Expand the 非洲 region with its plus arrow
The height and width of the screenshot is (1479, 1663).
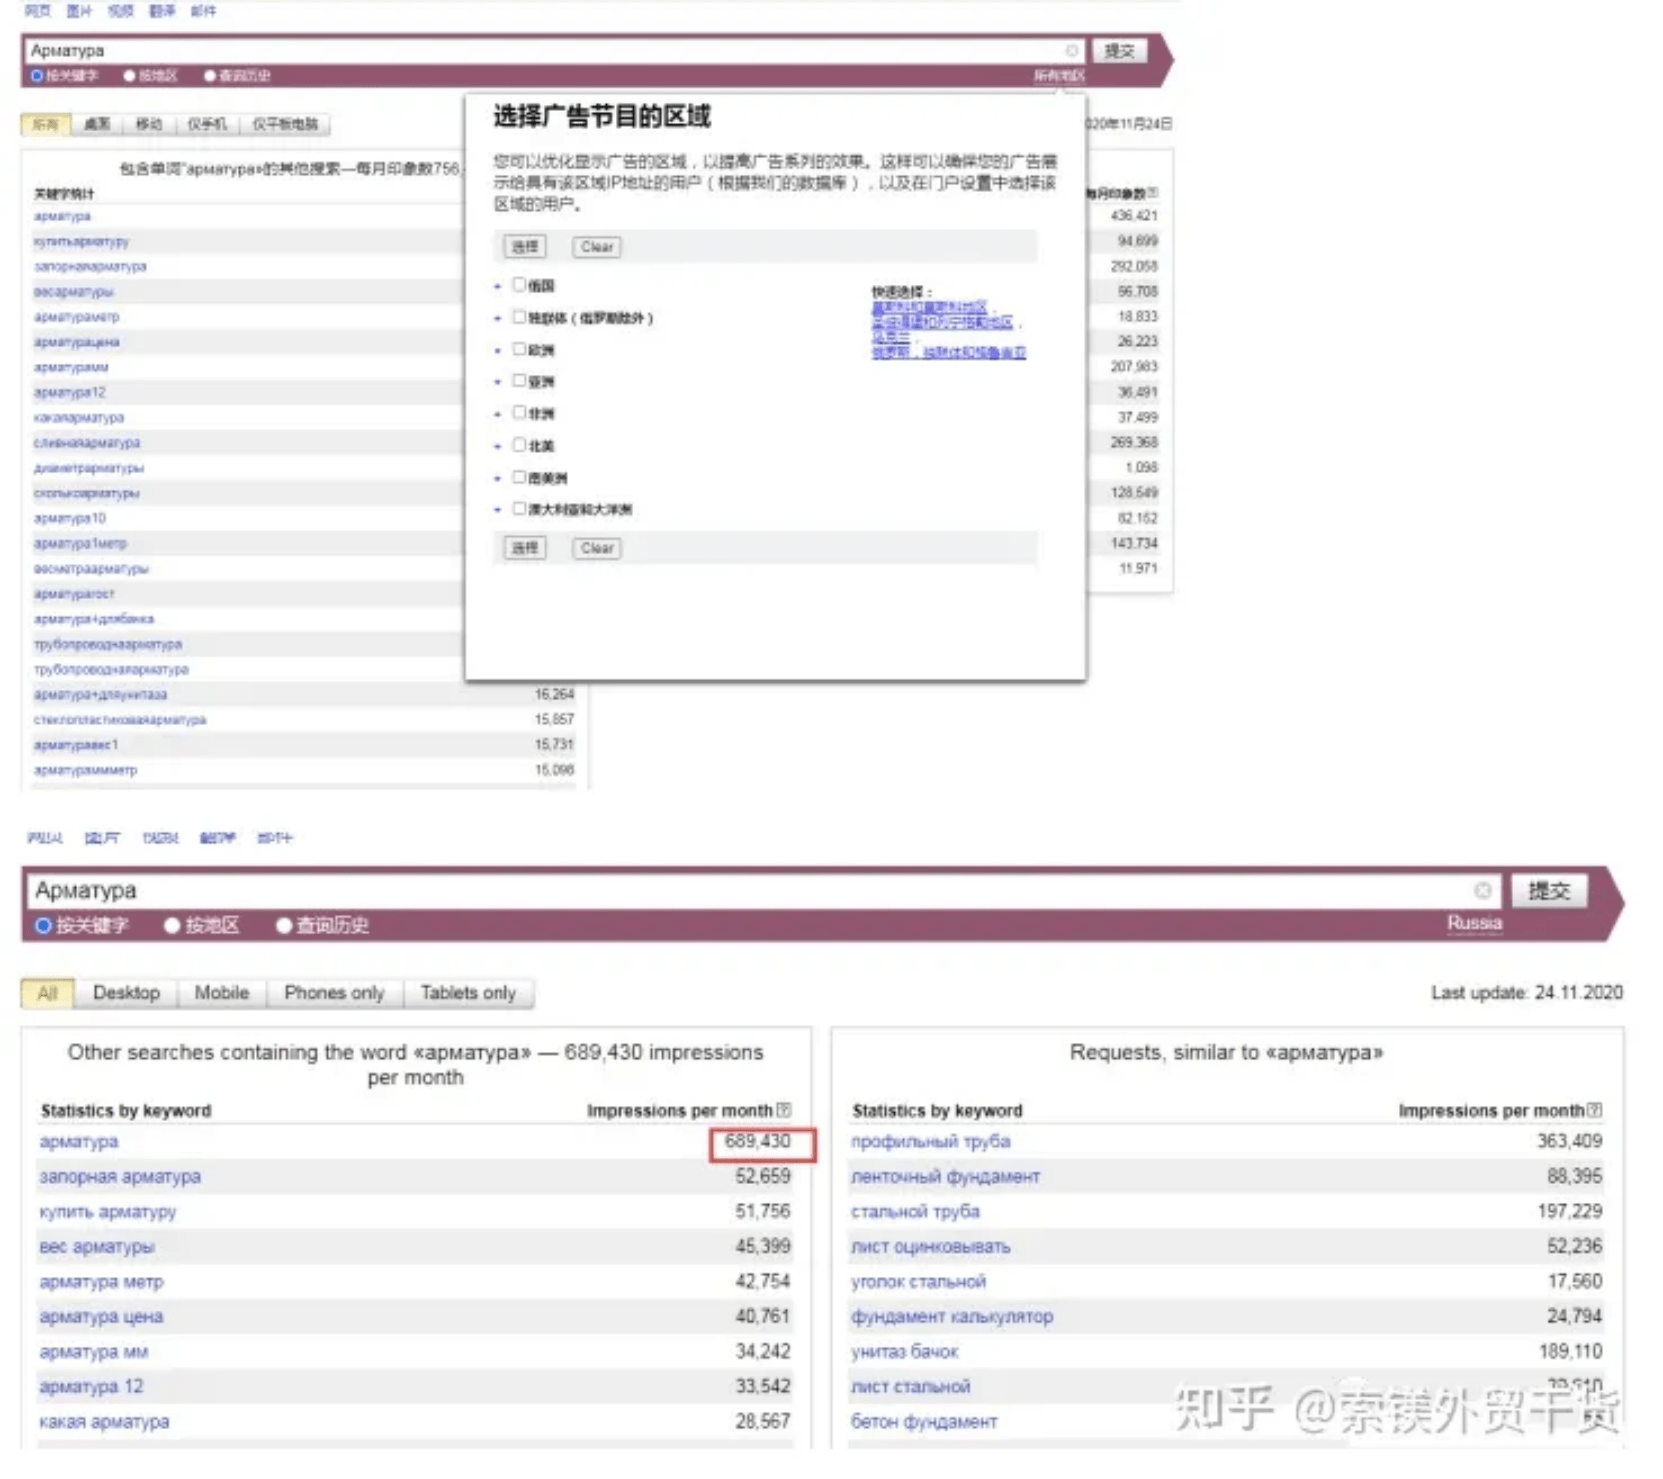[498, 414]
